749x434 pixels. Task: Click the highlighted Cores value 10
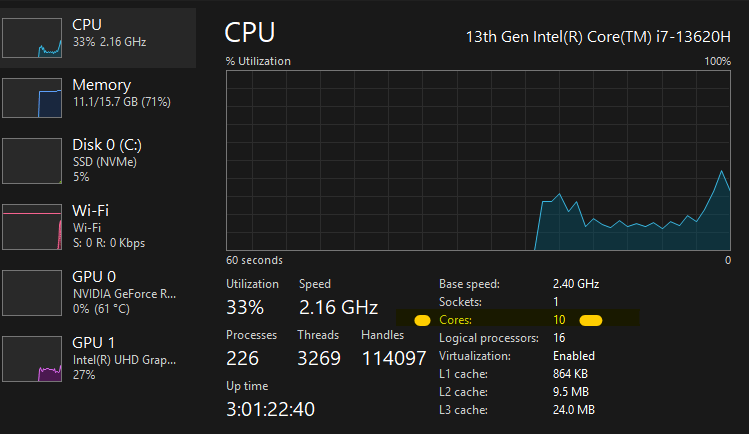click(559, 320)
